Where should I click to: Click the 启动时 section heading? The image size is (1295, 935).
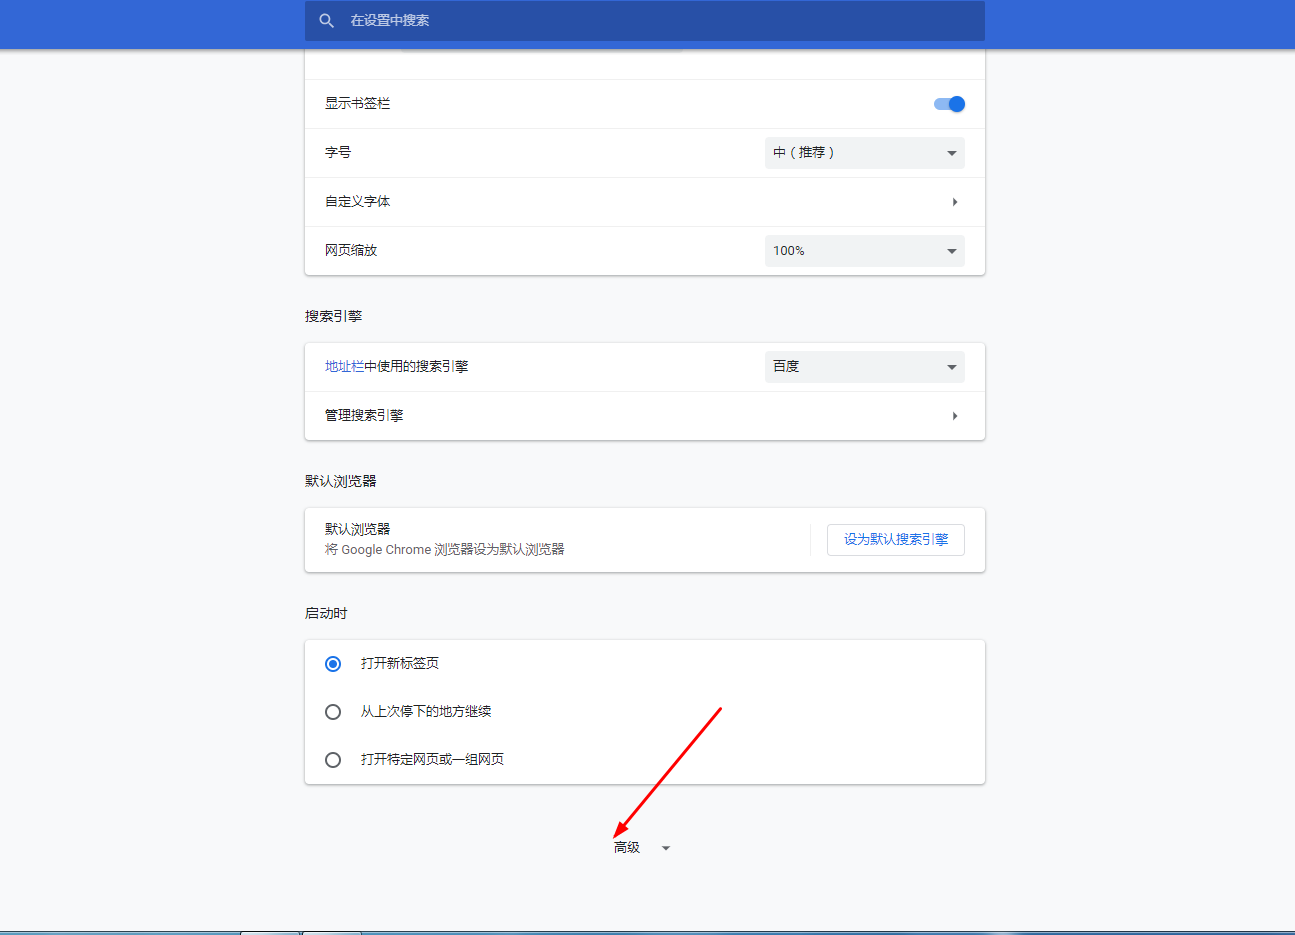pyautogui.click(x=326, y=613)
